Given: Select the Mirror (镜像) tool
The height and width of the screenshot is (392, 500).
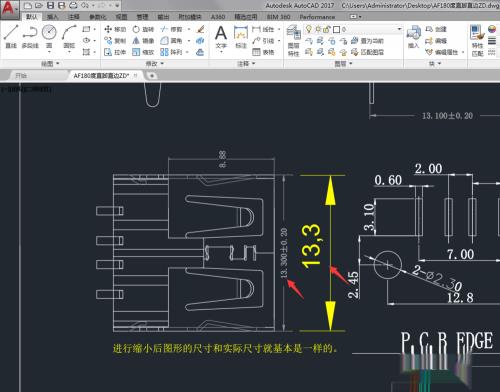Looking at the screenshot, I should coord(143,41).
